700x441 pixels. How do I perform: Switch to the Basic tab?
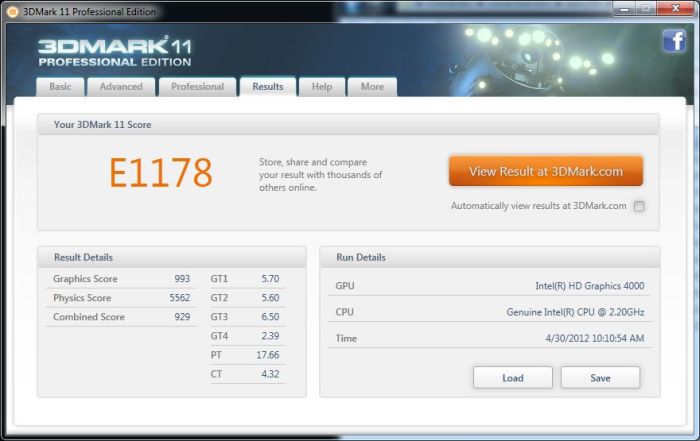coord(60,87)
